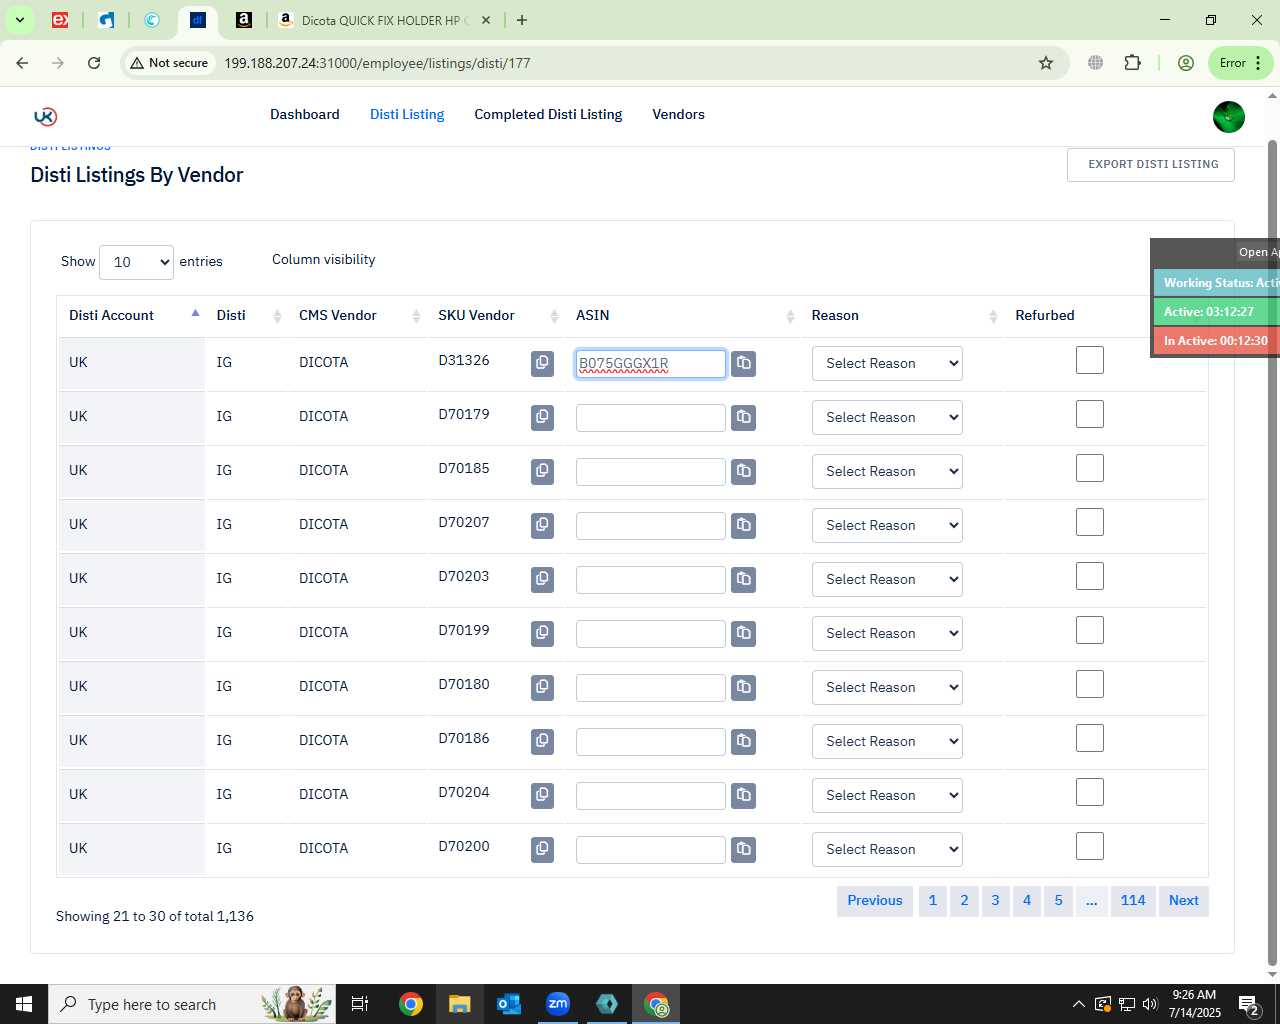Copy SKU D70200 with its copy icon

542,849
